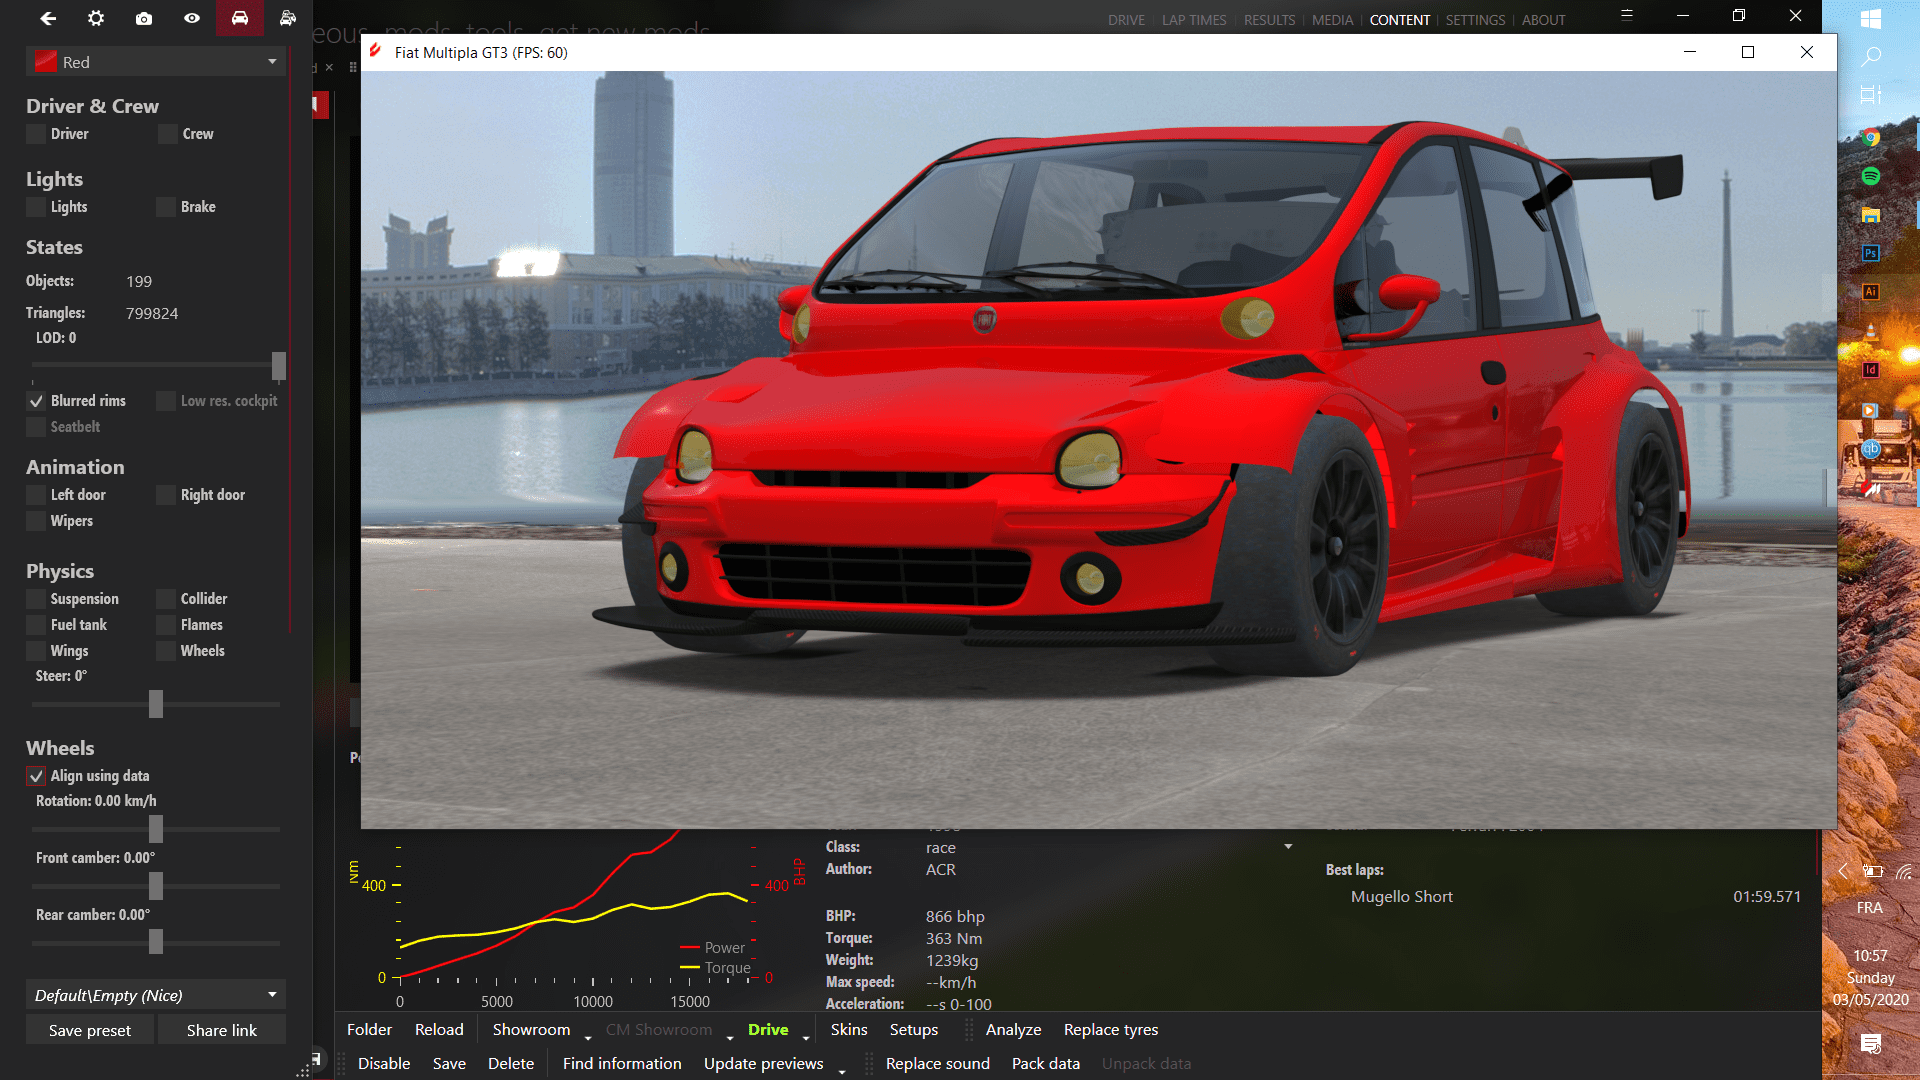Show the Suspension physics overlay
The width and height of the screenshot is (1920, 1080).
tap(36, 599)
